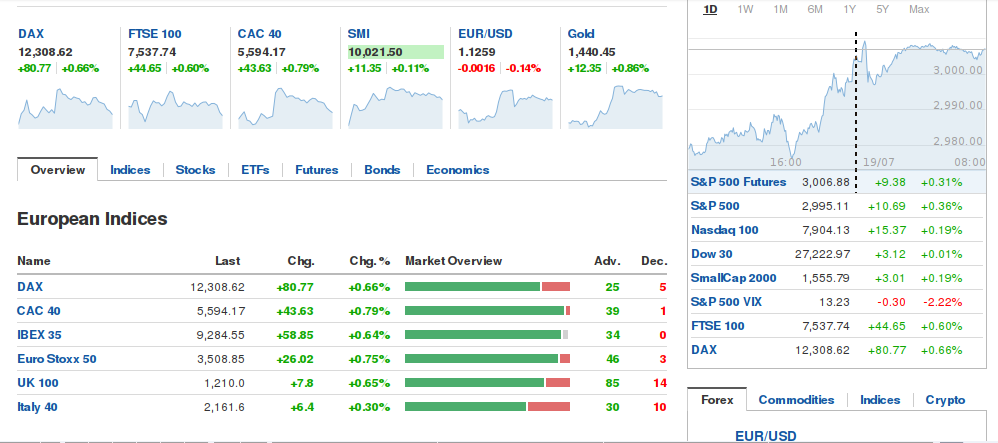Viewport: 998px width, 443px height.
Task: Select the 1Y chart timeframe
Action: tap(849, 10)
